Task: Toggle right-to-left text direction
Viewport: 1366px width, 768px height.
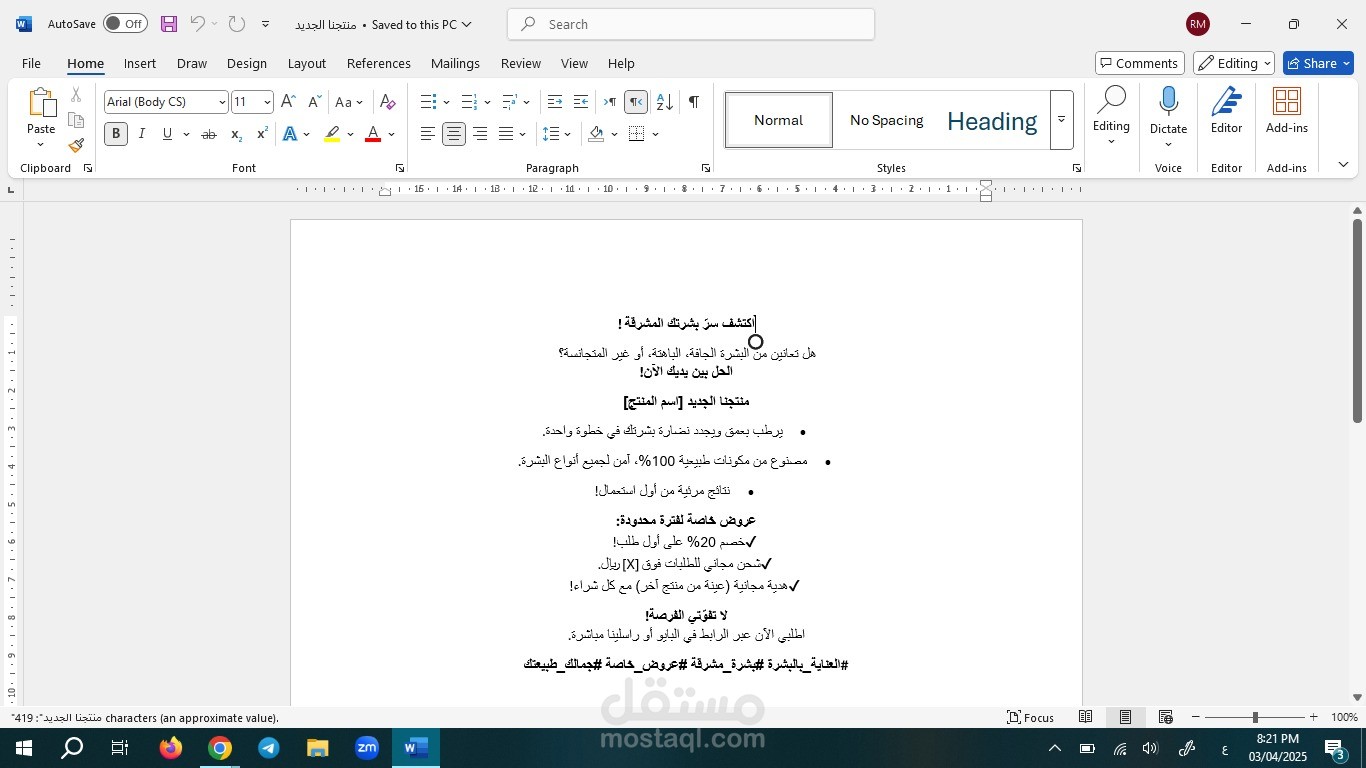Action: point(636,102)
